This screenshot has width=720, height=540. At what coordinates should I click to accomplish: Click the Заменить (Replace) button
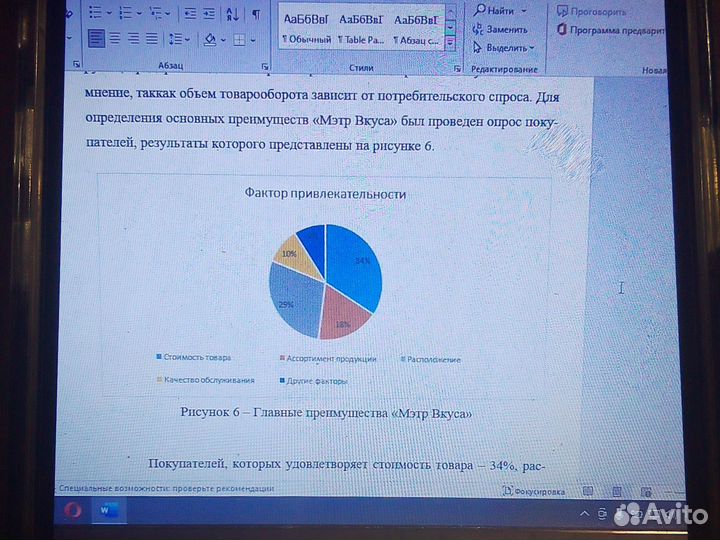click(500, 29)
